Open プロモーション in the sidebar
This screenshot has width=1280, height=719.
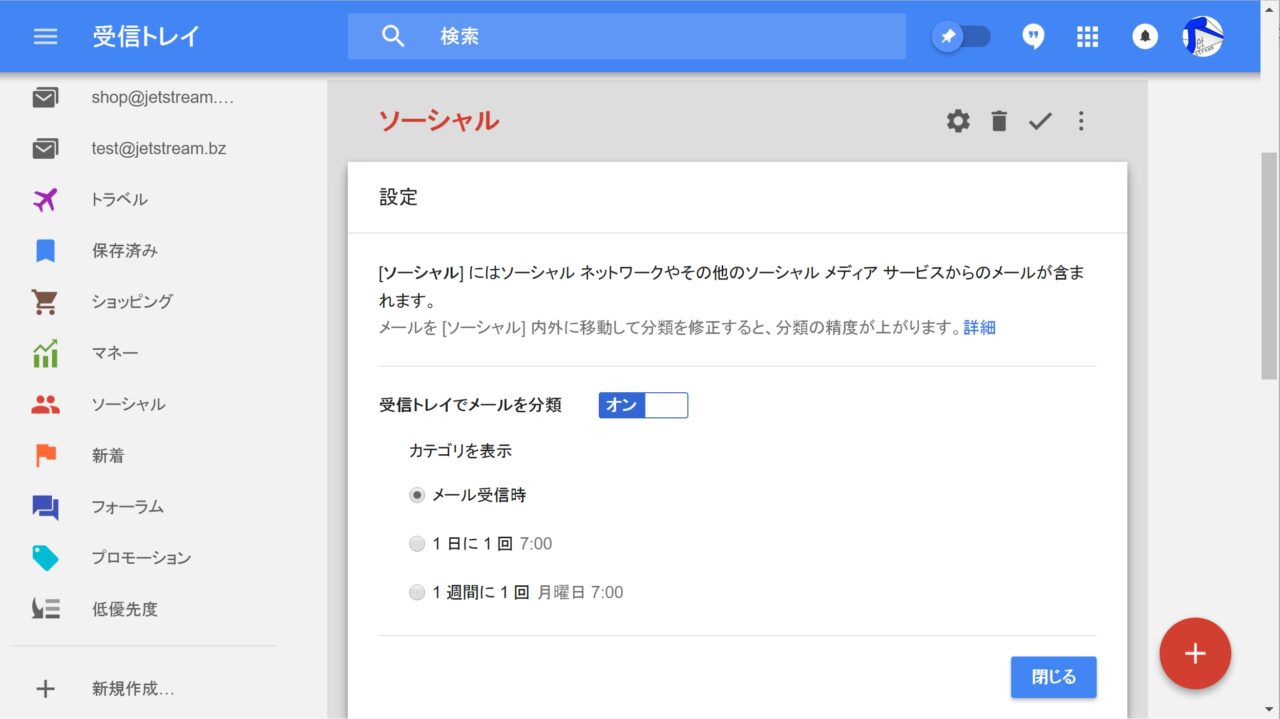pos(141,558)
